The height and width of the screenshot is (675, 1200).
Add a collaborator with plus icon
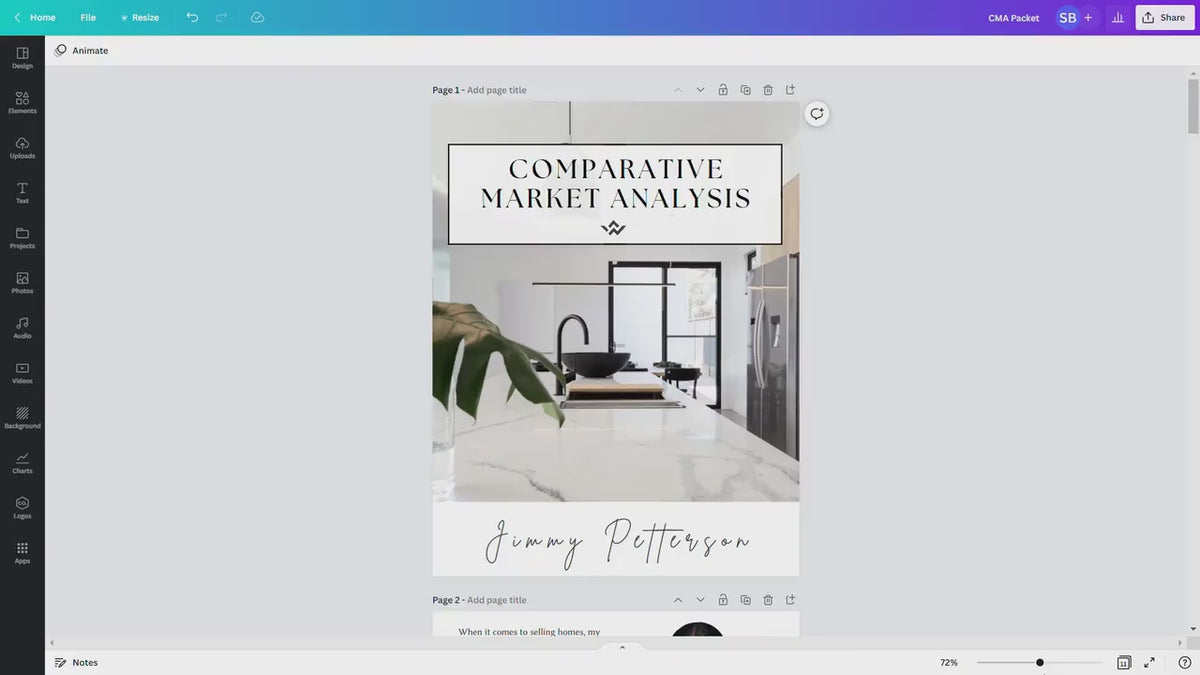pyautogui.click(x=1088, y=17)
